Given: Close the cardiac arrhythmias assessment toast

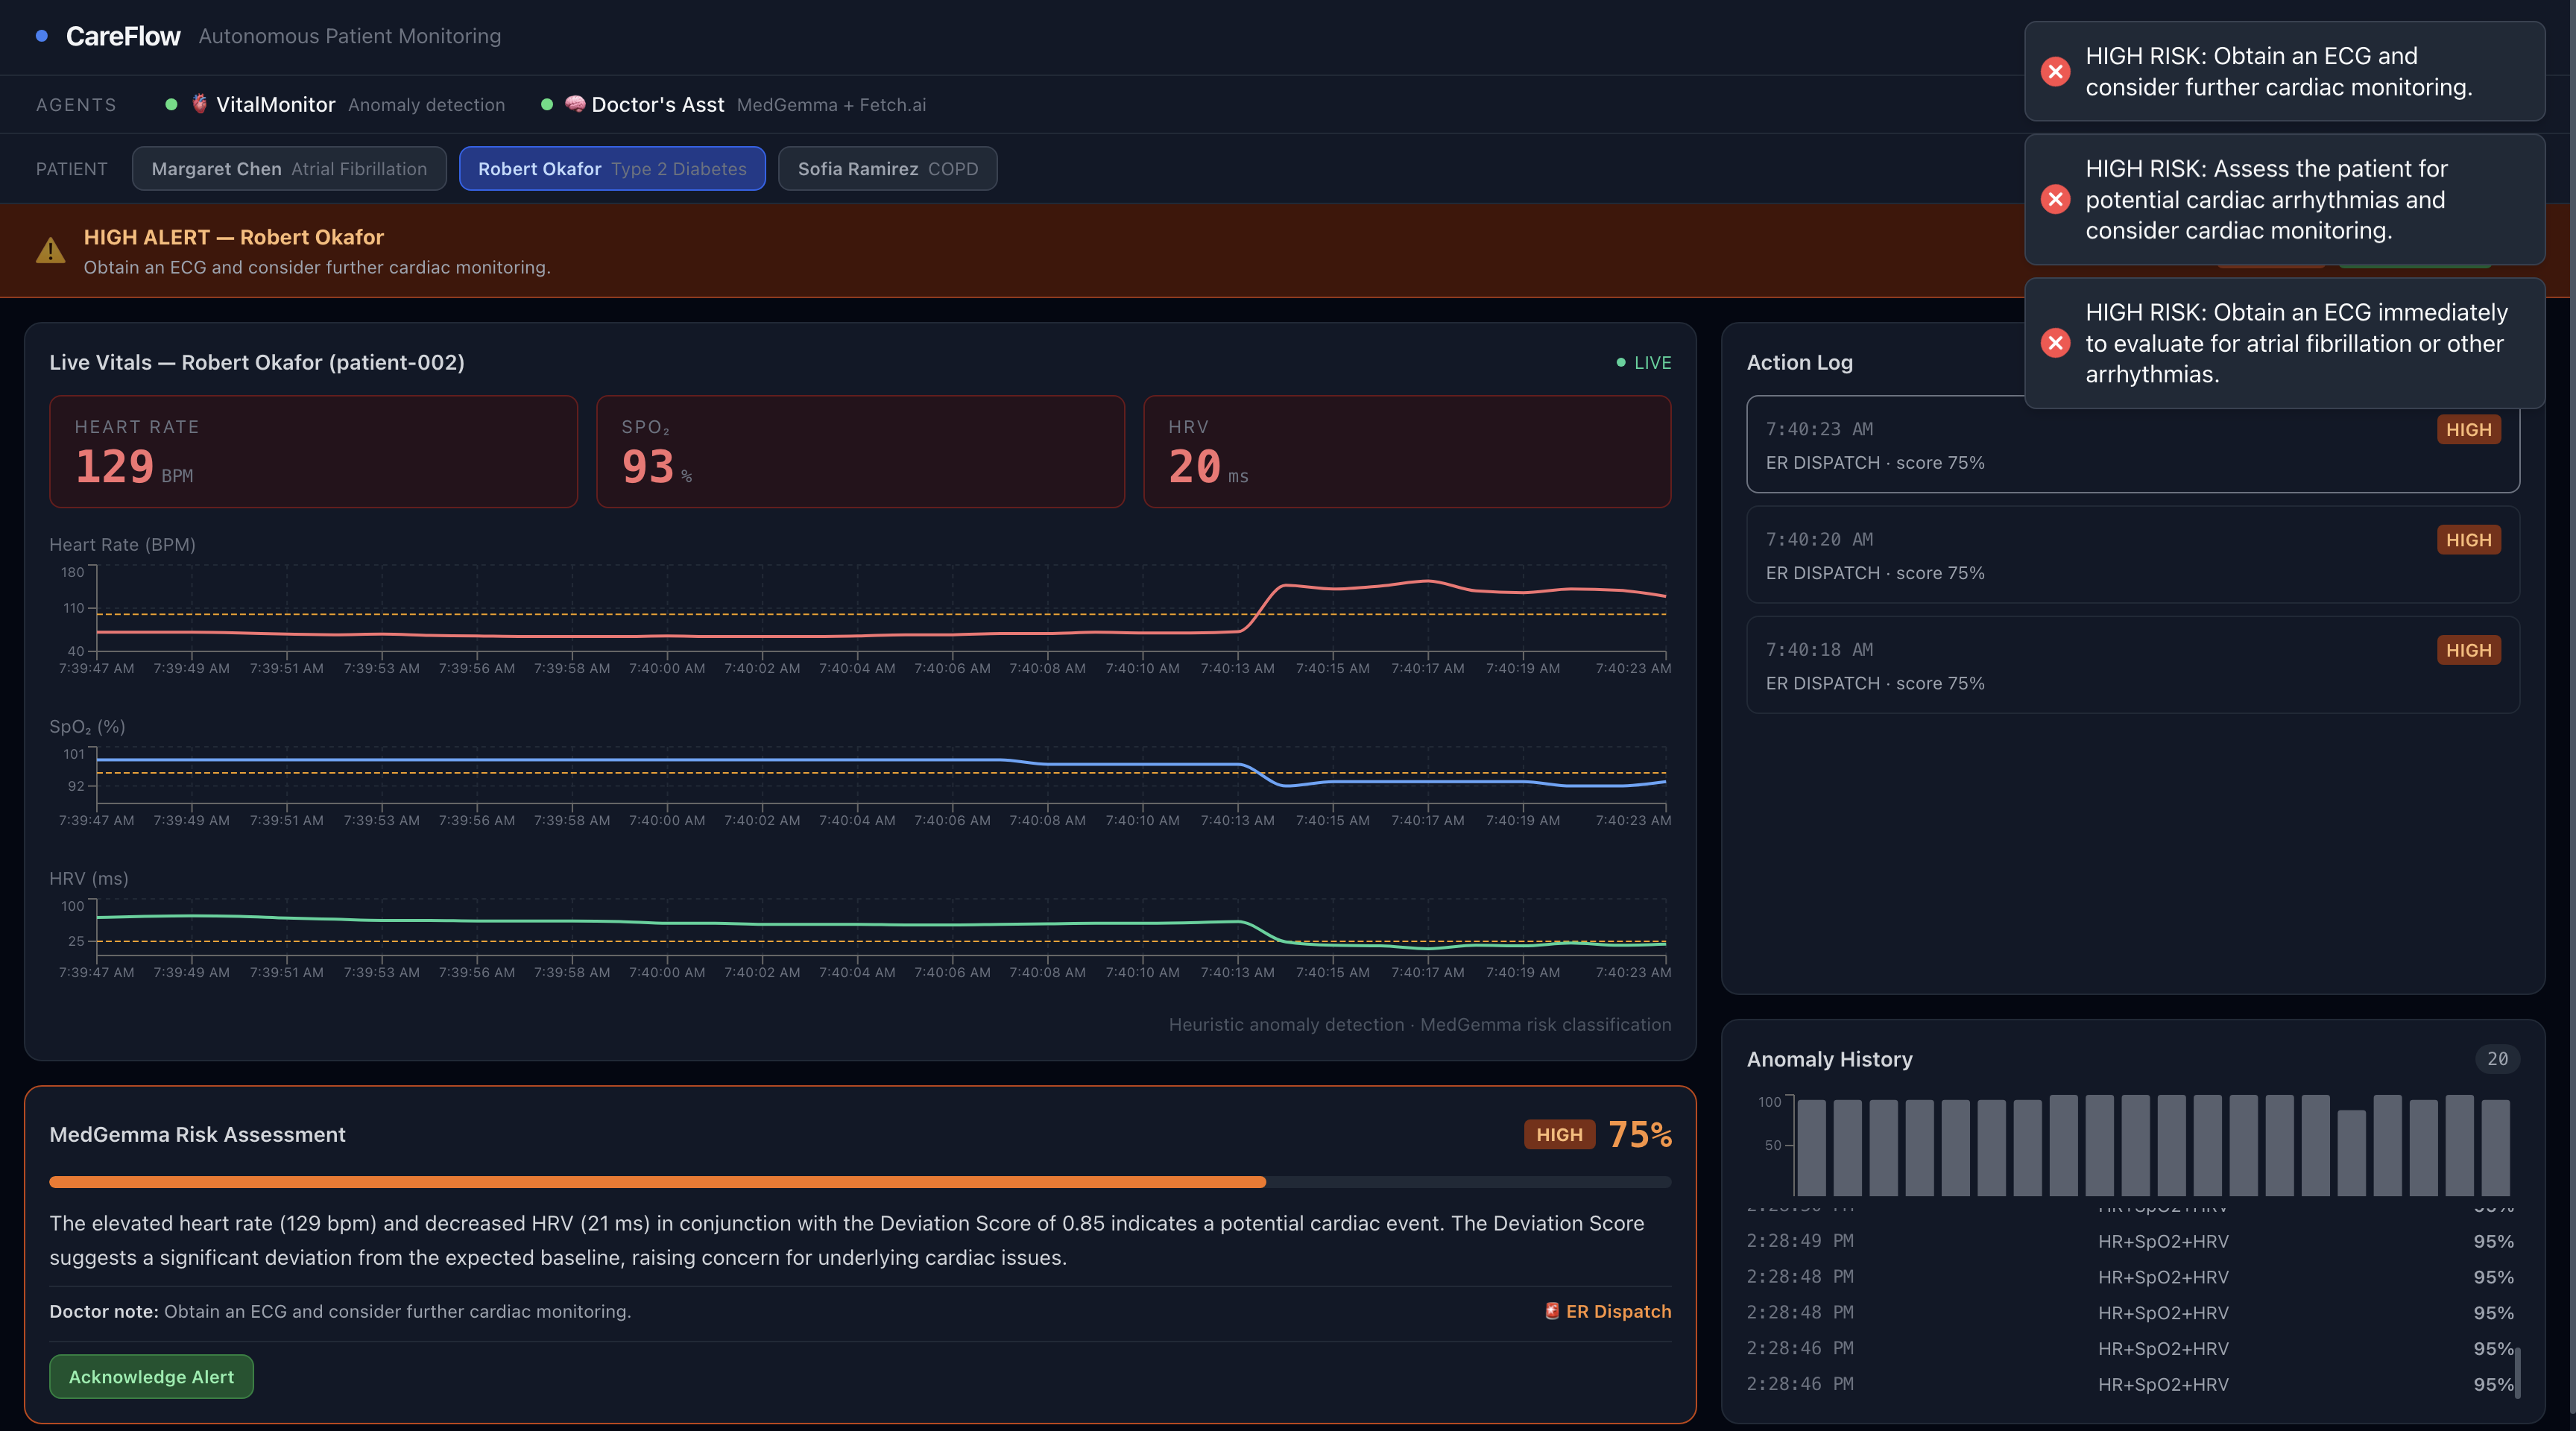Looking at the screenshot, I should click(2055, 199).
